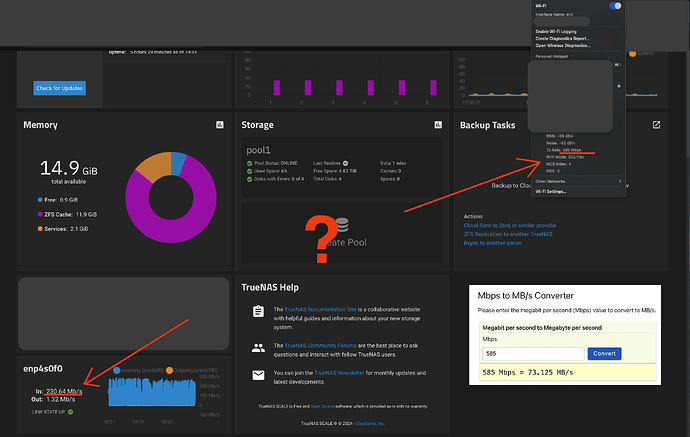Toggle the Incoming enp4s0f0 legend
Screen dimensions: 690x437
[x=137, y=370]
